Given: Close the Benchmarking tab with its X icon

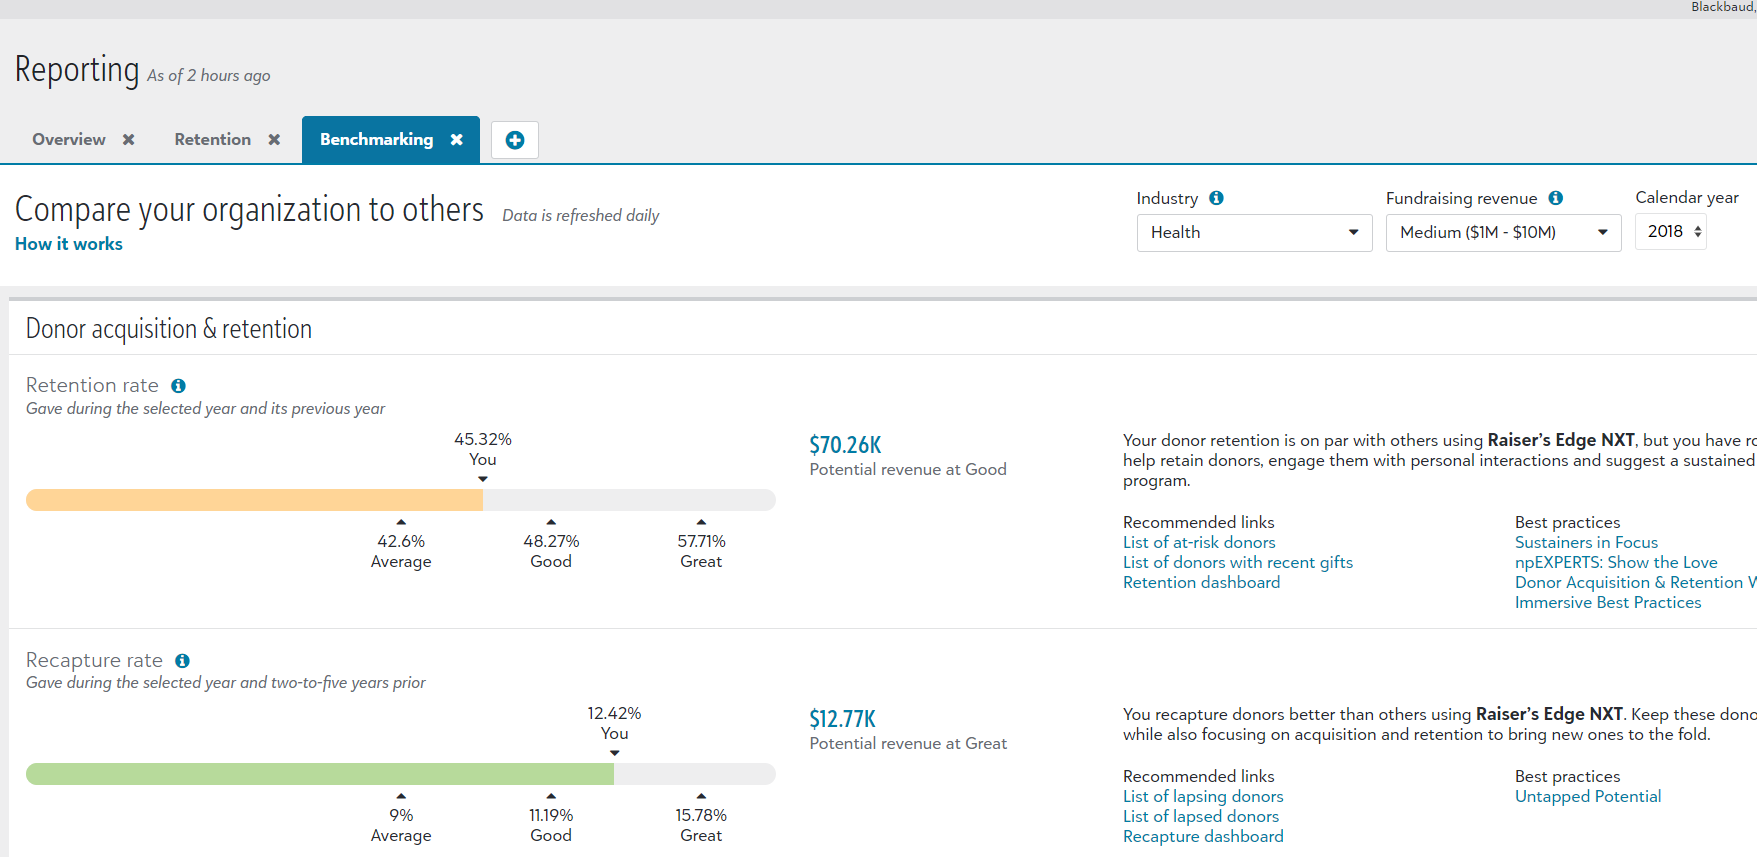Looking at the screenshot, I should point(457,140).
